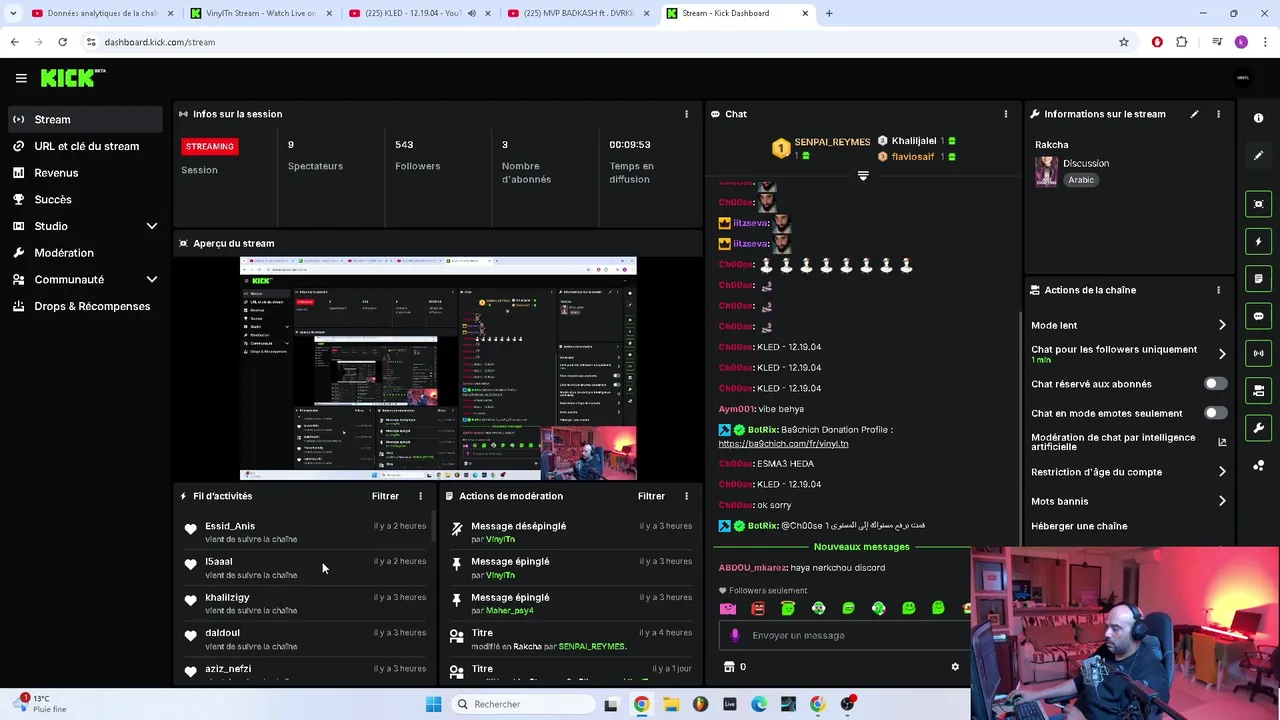
Task: Open Windows Start menu
Action: point(433,704)
